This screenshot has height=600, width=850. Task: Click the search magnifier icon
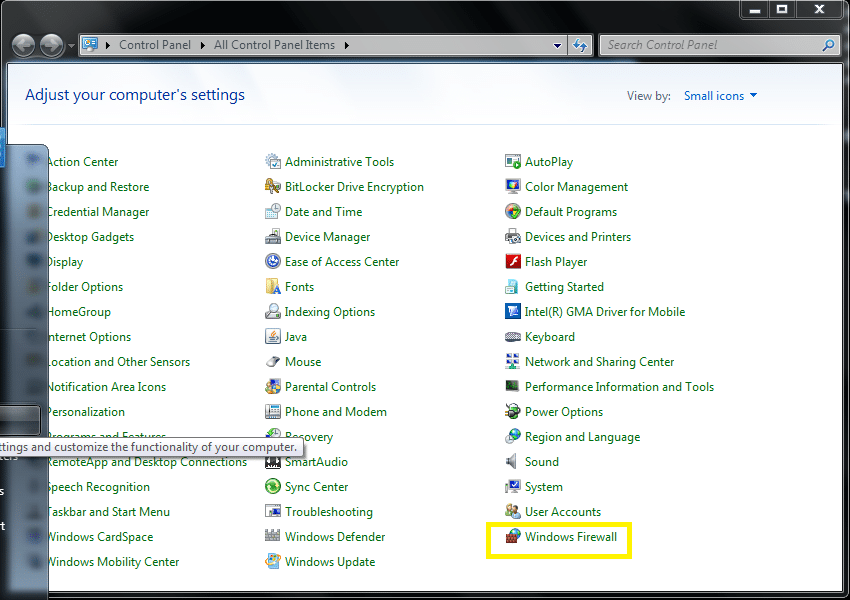[828, 46]
